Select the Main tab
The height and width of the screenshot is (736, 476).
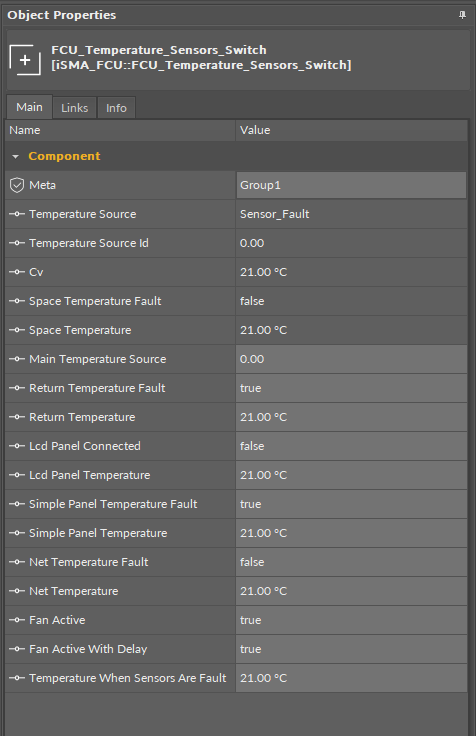[x=29, y=107]
